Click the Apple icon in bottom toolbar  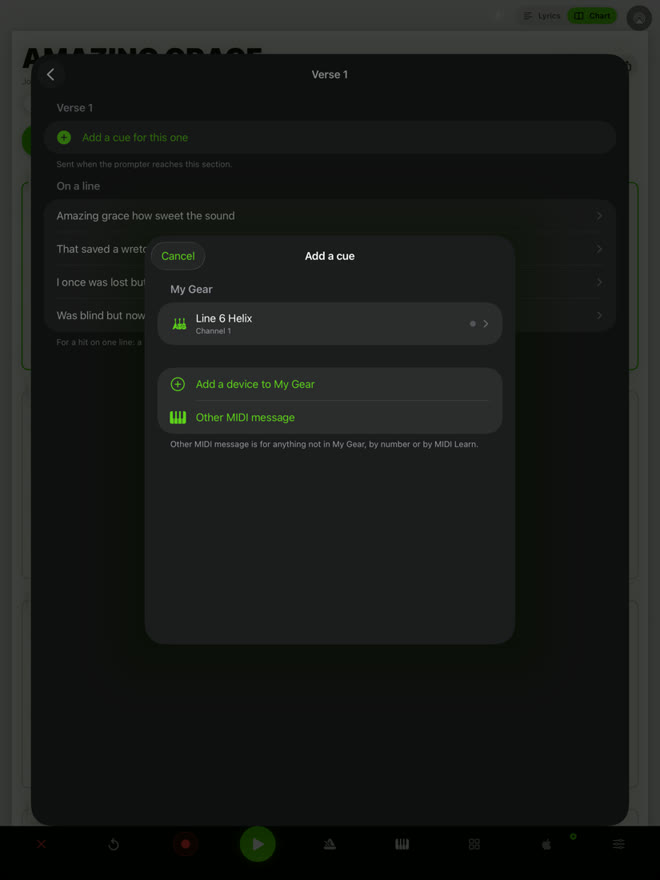(546, 844)
